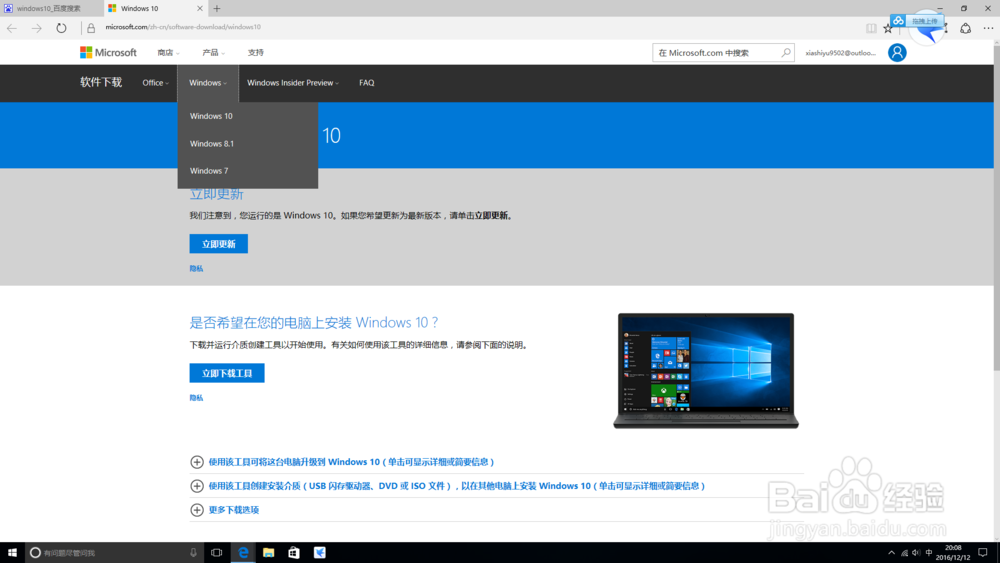Click the address bar lock icon
Viewport: 1000px width, 563px height.
point(91,28)
